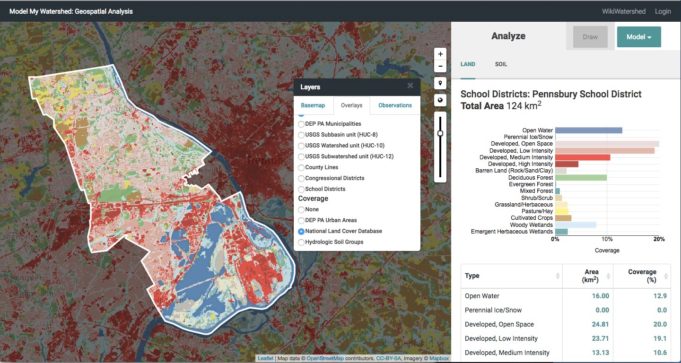
Task: Choose DEP PA Urban Areas coverage
Action: pos(301,221)
